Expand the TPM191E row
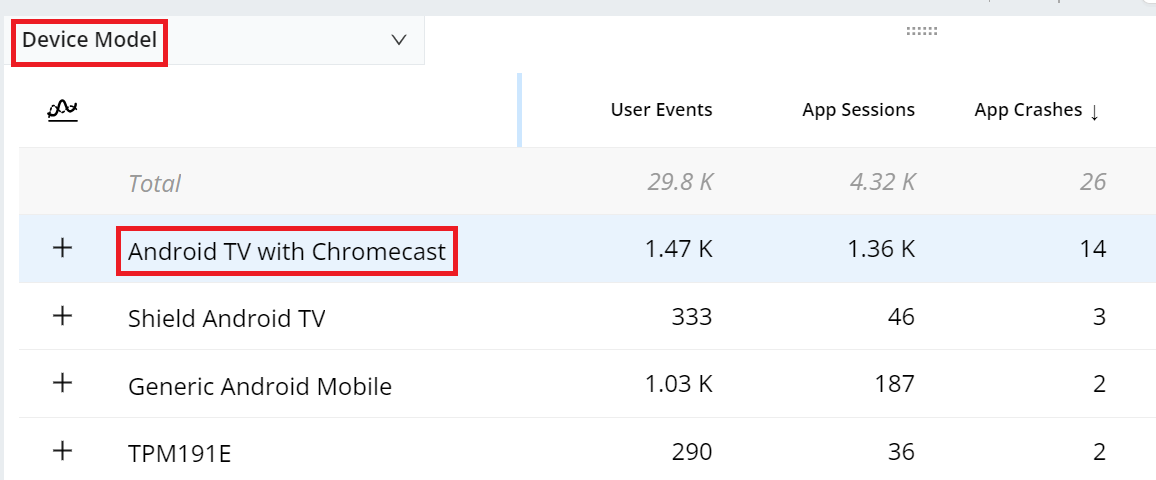The image size is (1156, 480). [x=62, y=452]
